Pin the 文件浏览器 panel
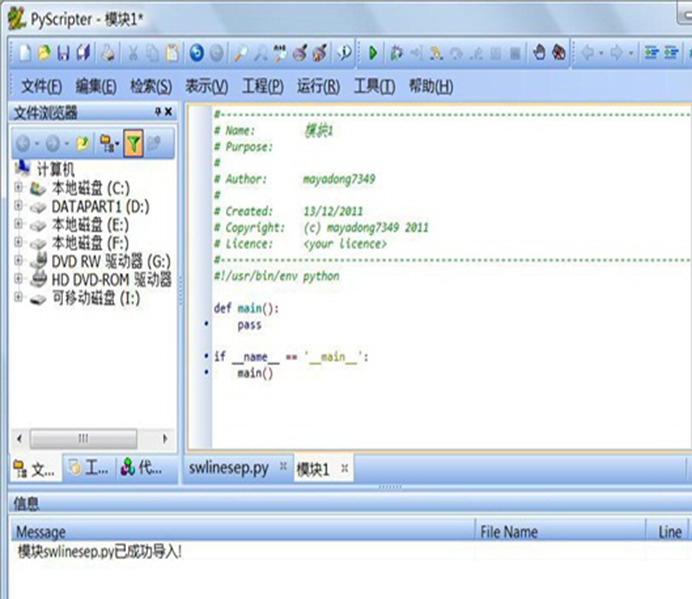692x599 pixels. click(x=158, y=112)
